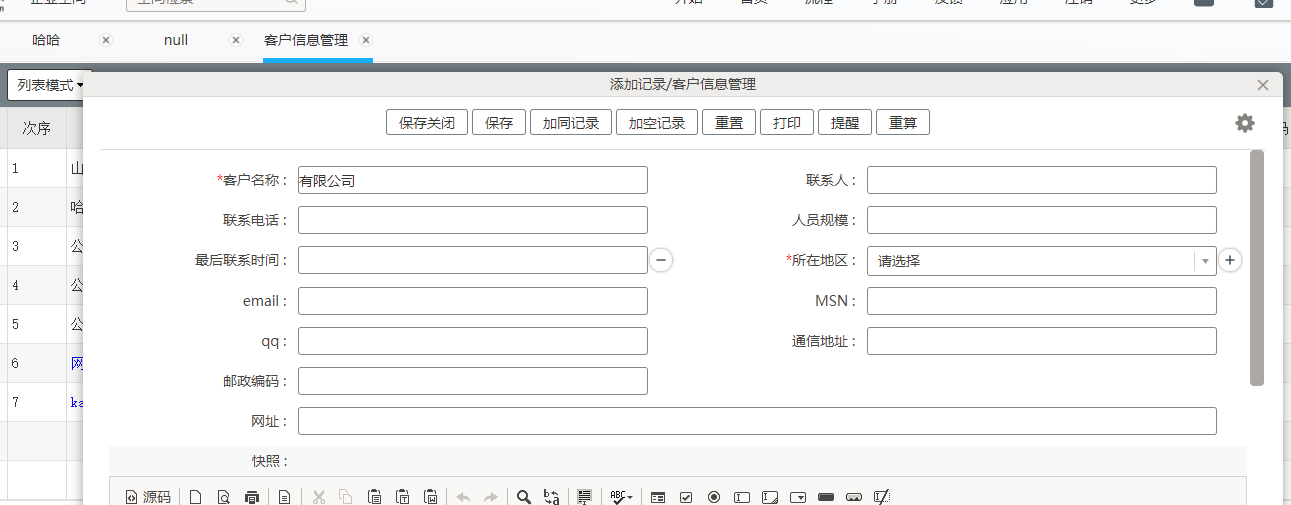1291x505 pixels.
Task: Focus the MSN input field
Action: (1042, 301)
